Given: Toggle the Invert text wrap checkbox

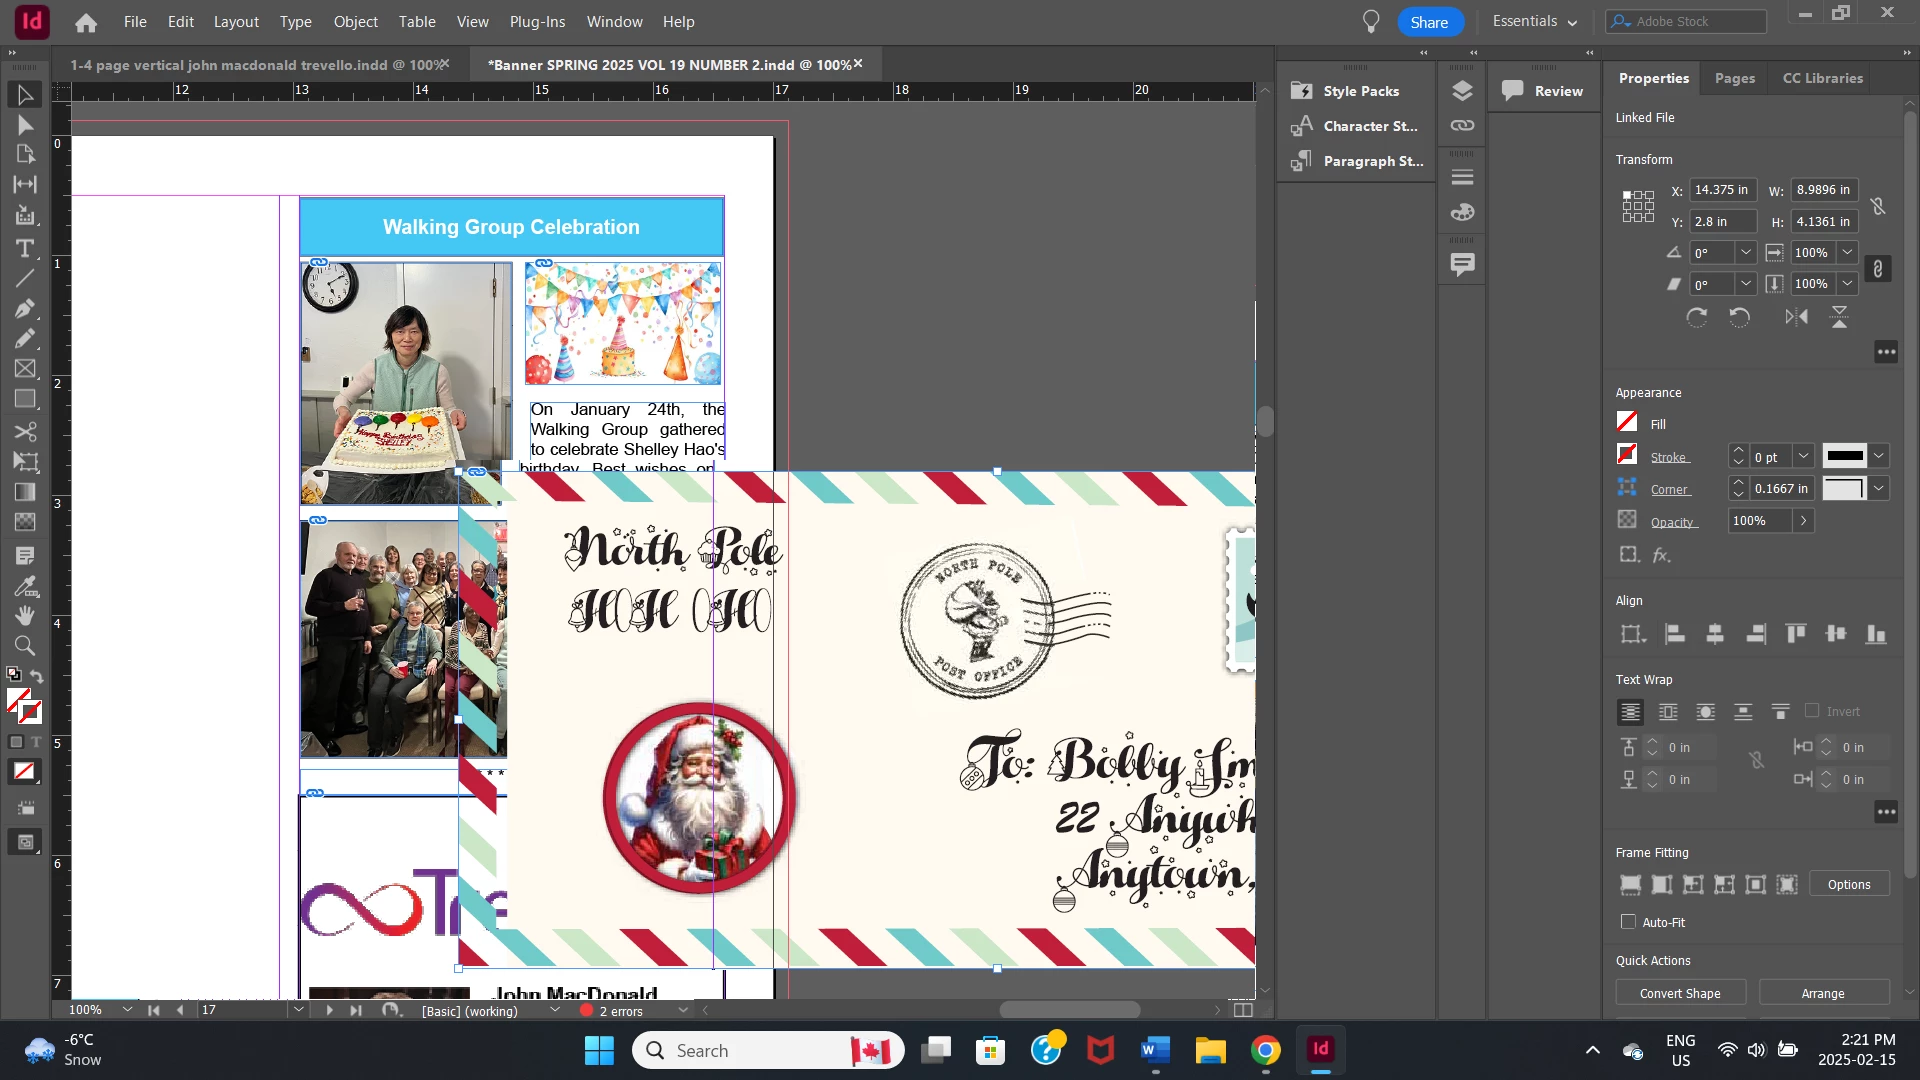Looking at the screenshot, I should coord(1812,711).
